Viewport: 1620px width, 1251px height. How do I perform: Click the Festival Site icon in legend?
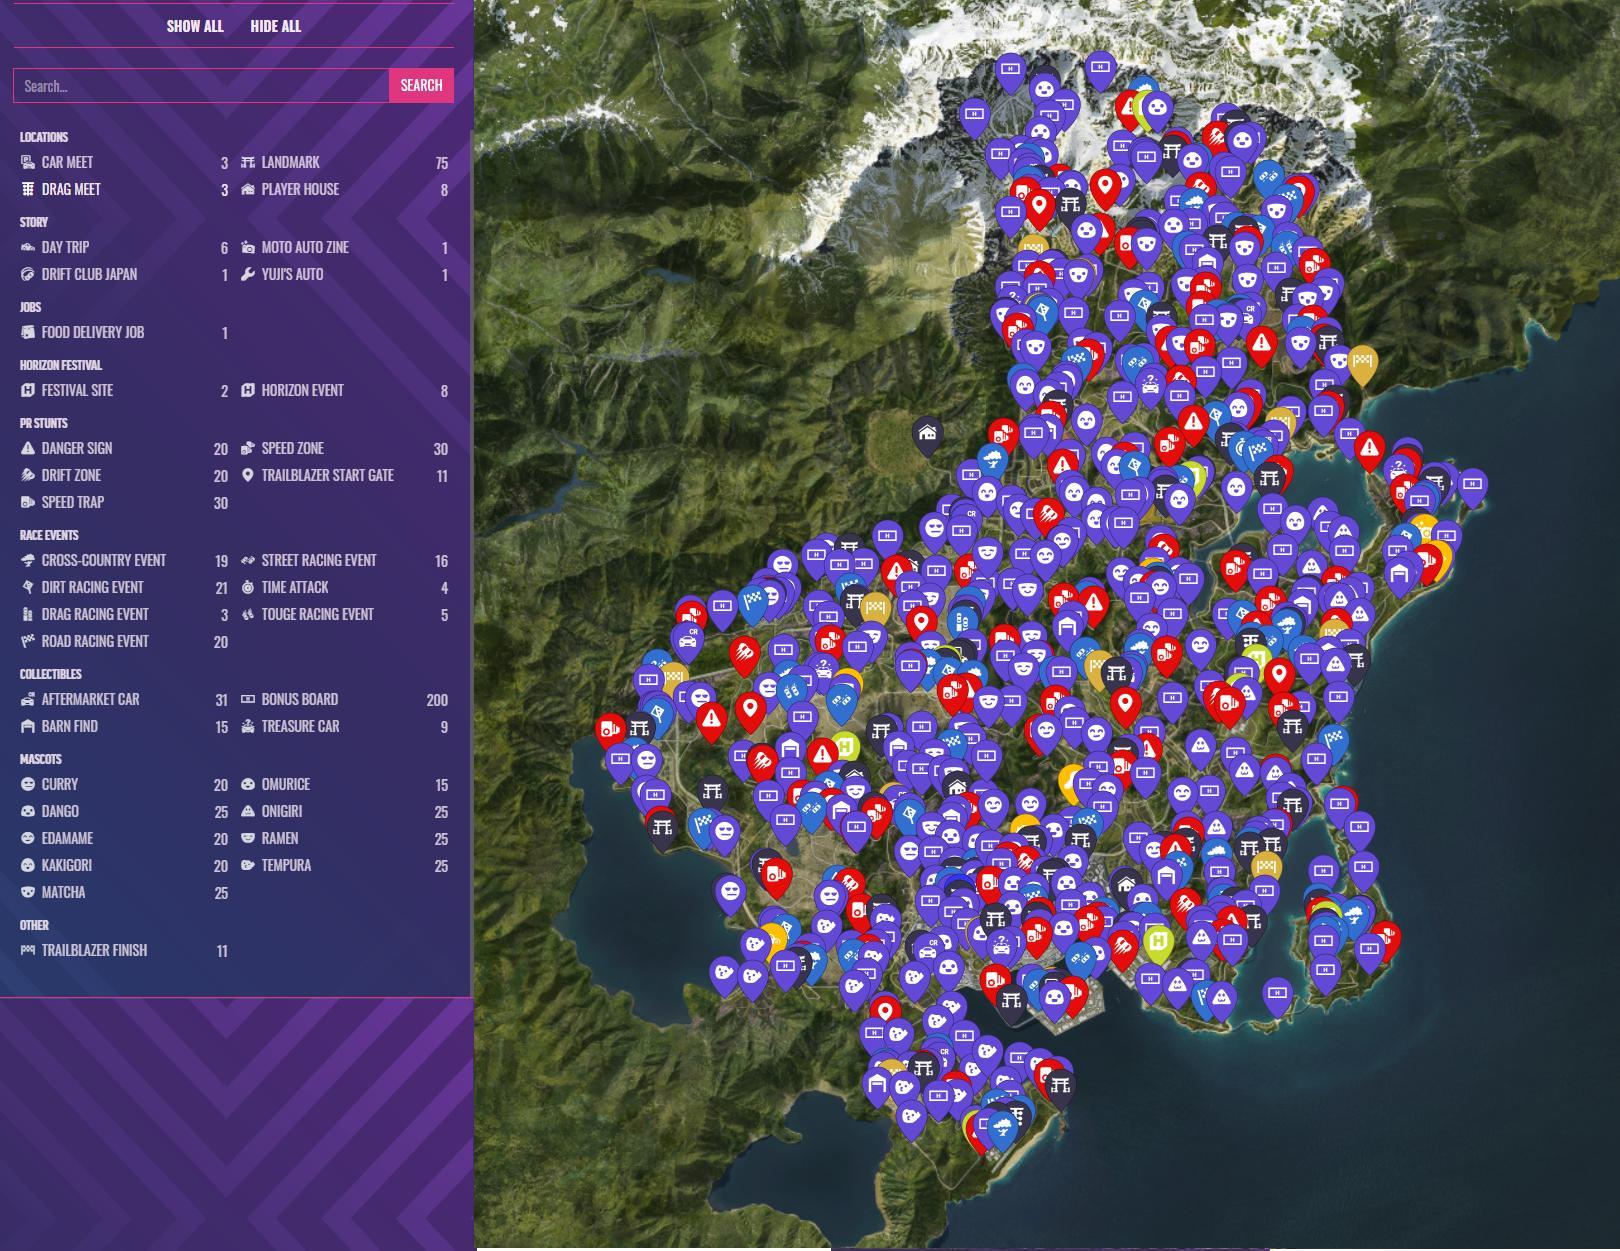click(27, 390)
